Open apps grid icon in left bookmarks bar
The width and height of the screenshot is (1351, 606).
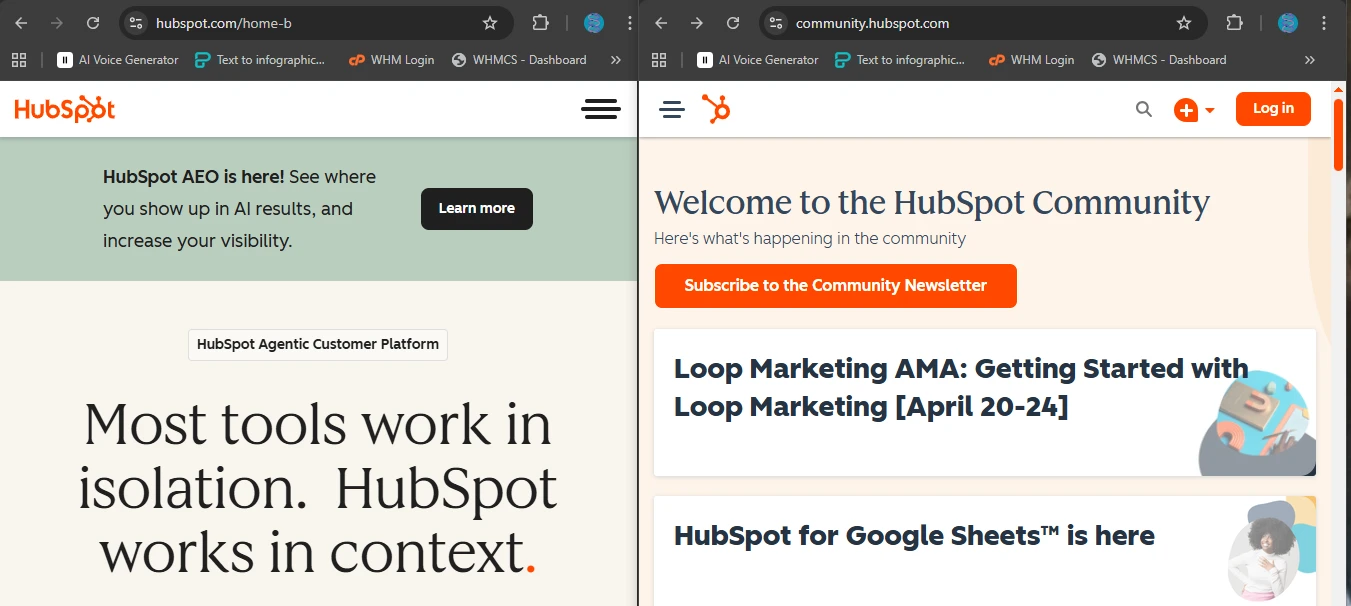19,60
